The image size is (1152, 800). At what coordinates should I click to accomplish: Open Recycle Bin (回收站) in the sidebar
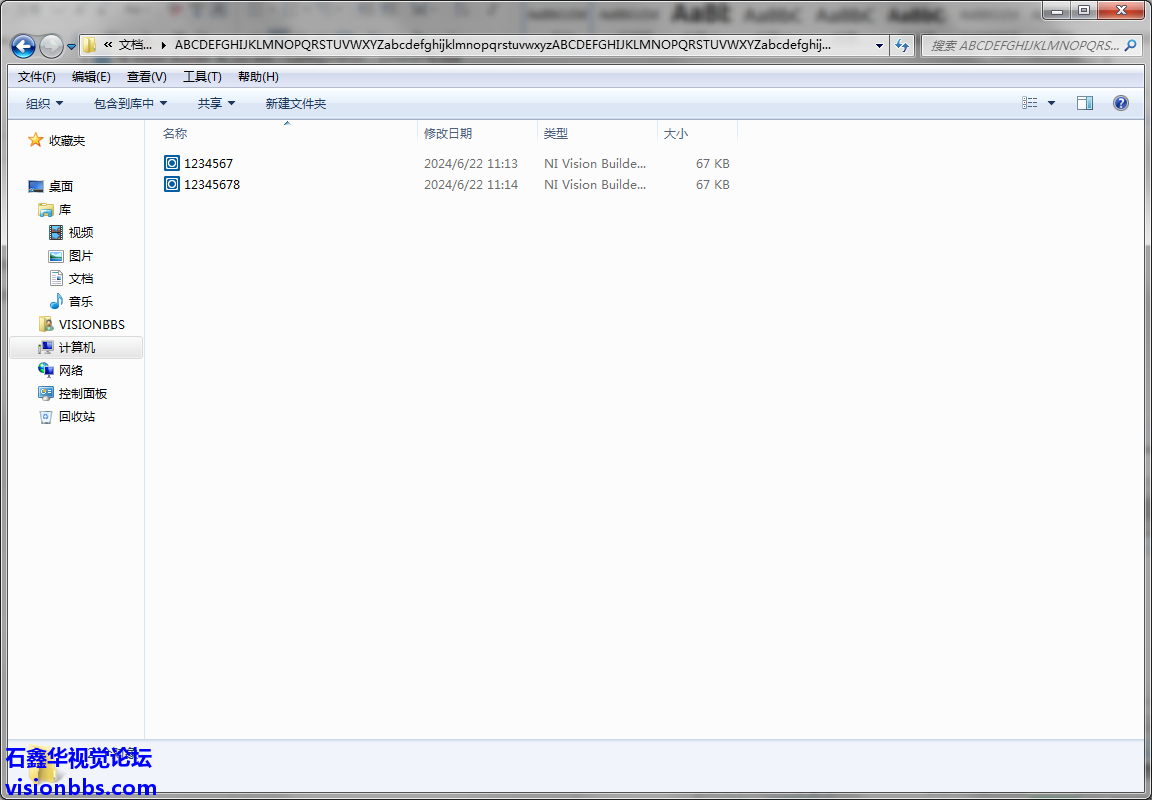[76, 417]
